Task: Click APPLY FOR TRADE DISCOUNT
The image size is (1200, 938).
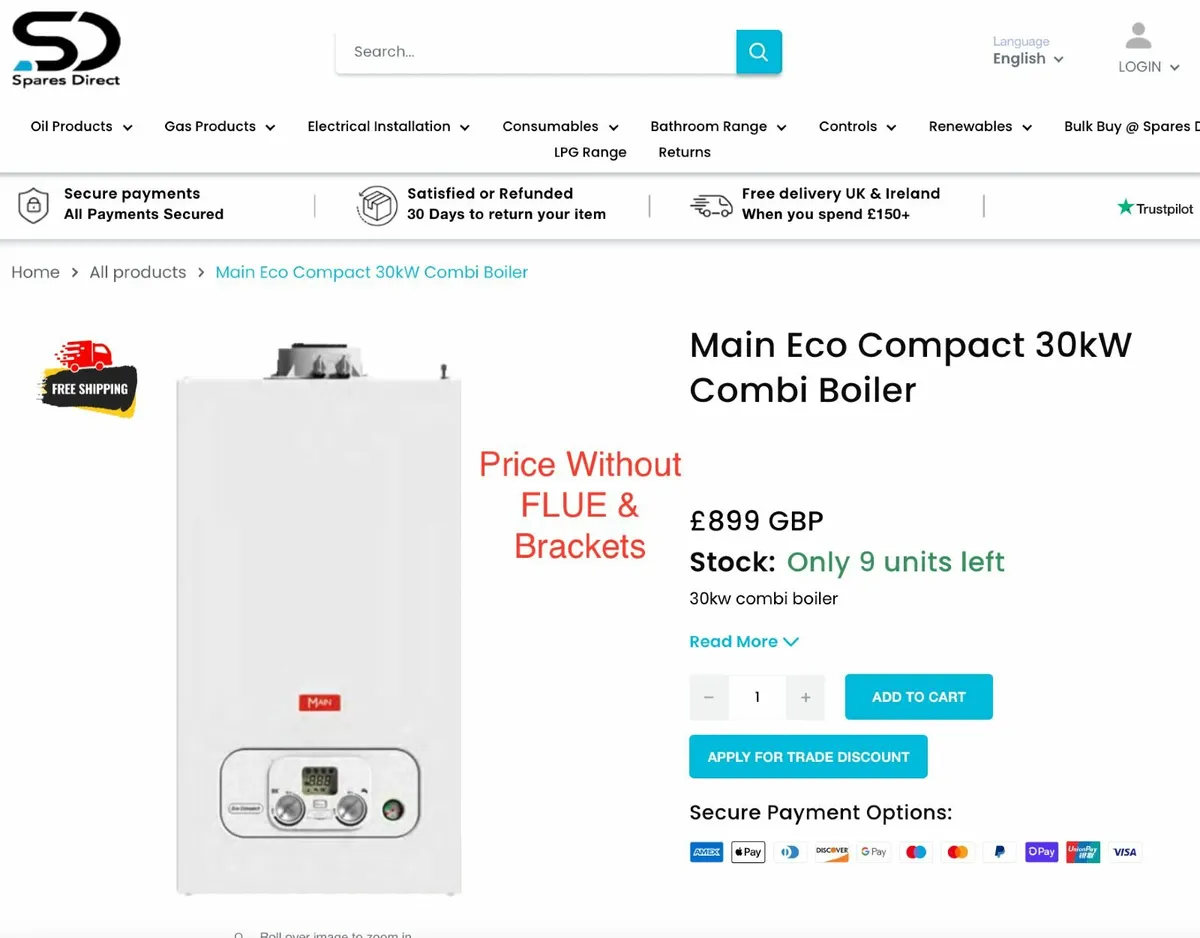Action: coord(808,756)
